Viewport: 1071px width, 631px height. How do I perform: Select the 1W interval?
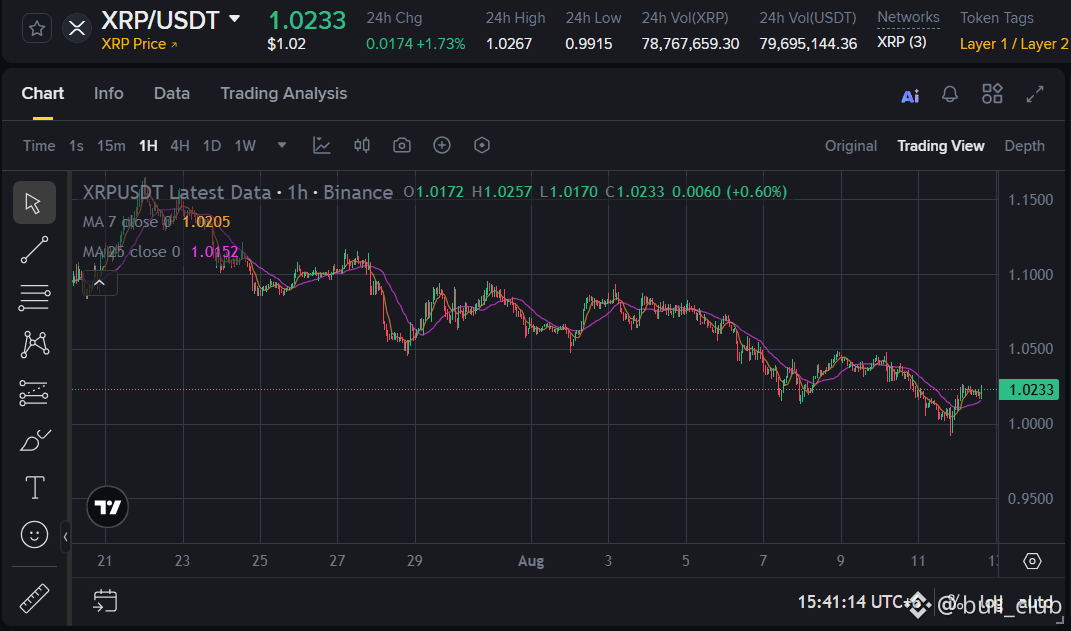click(245, 145)
